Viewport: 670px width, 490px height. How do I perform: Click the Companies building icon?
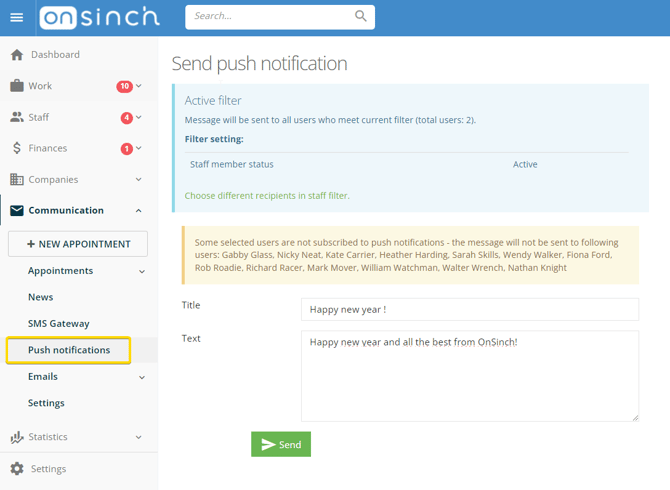point(17,179)
